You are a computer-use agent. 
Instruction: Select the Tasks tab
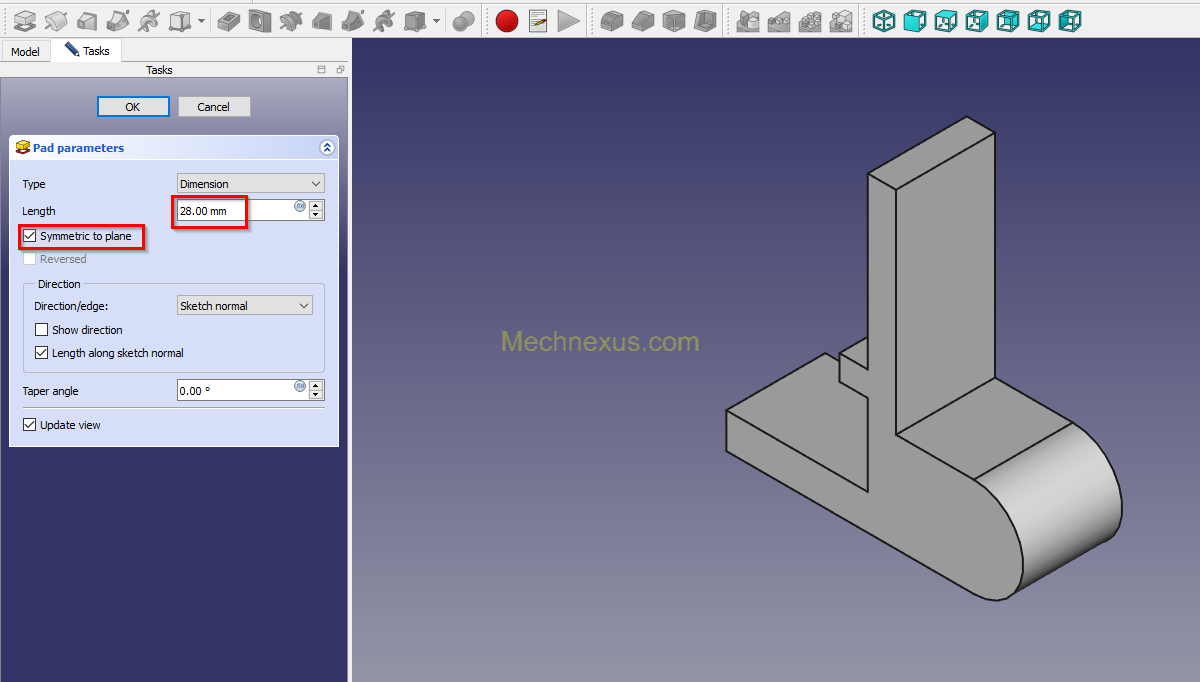point(87,50)
